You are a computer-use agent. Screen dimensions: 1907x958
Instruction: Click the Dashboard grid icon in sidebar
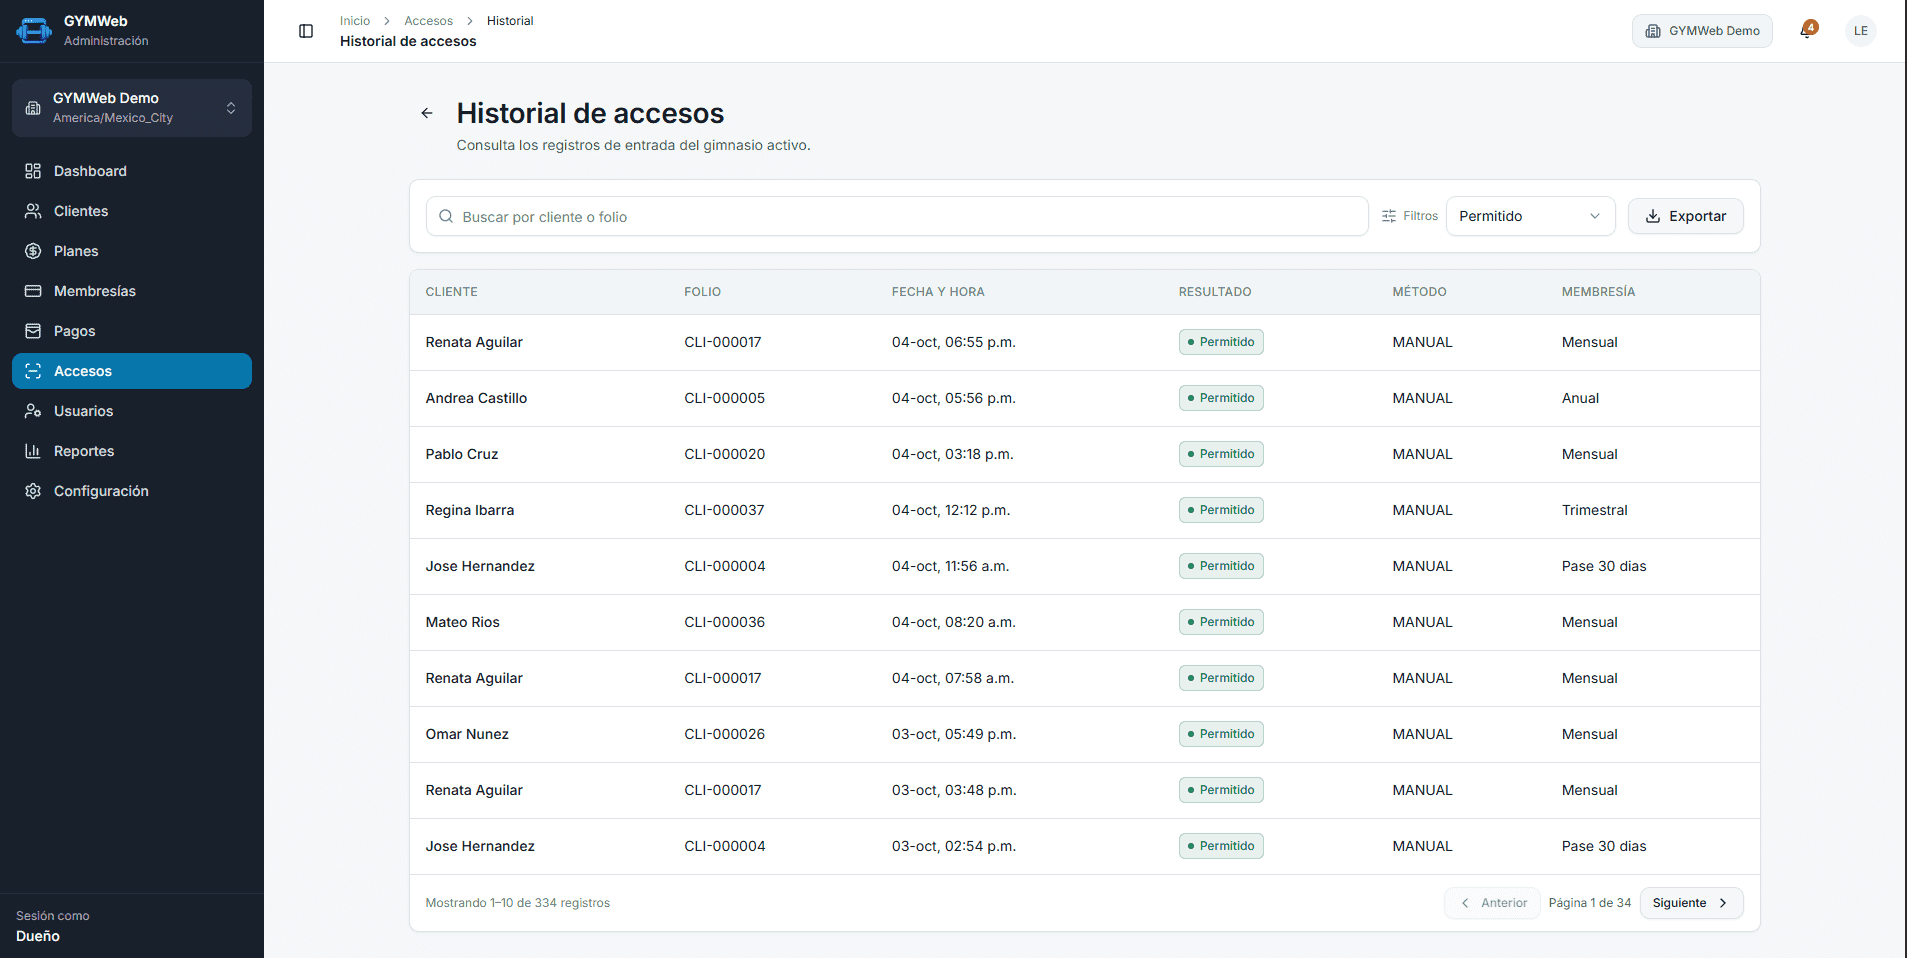coord(33,171)
